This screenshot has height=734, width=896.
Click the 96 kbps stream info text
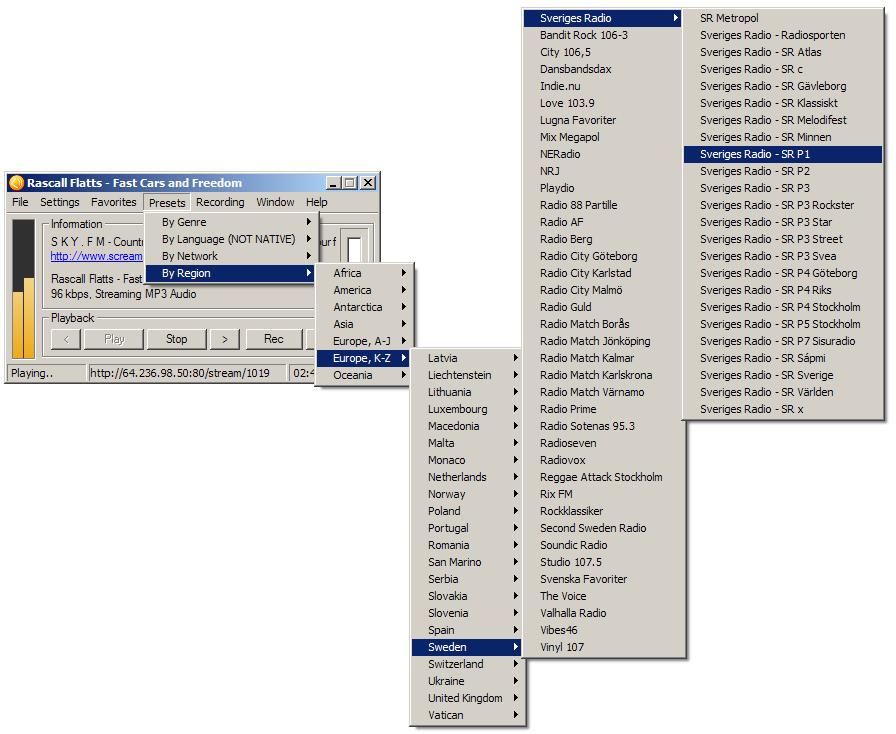click(123, 294)
